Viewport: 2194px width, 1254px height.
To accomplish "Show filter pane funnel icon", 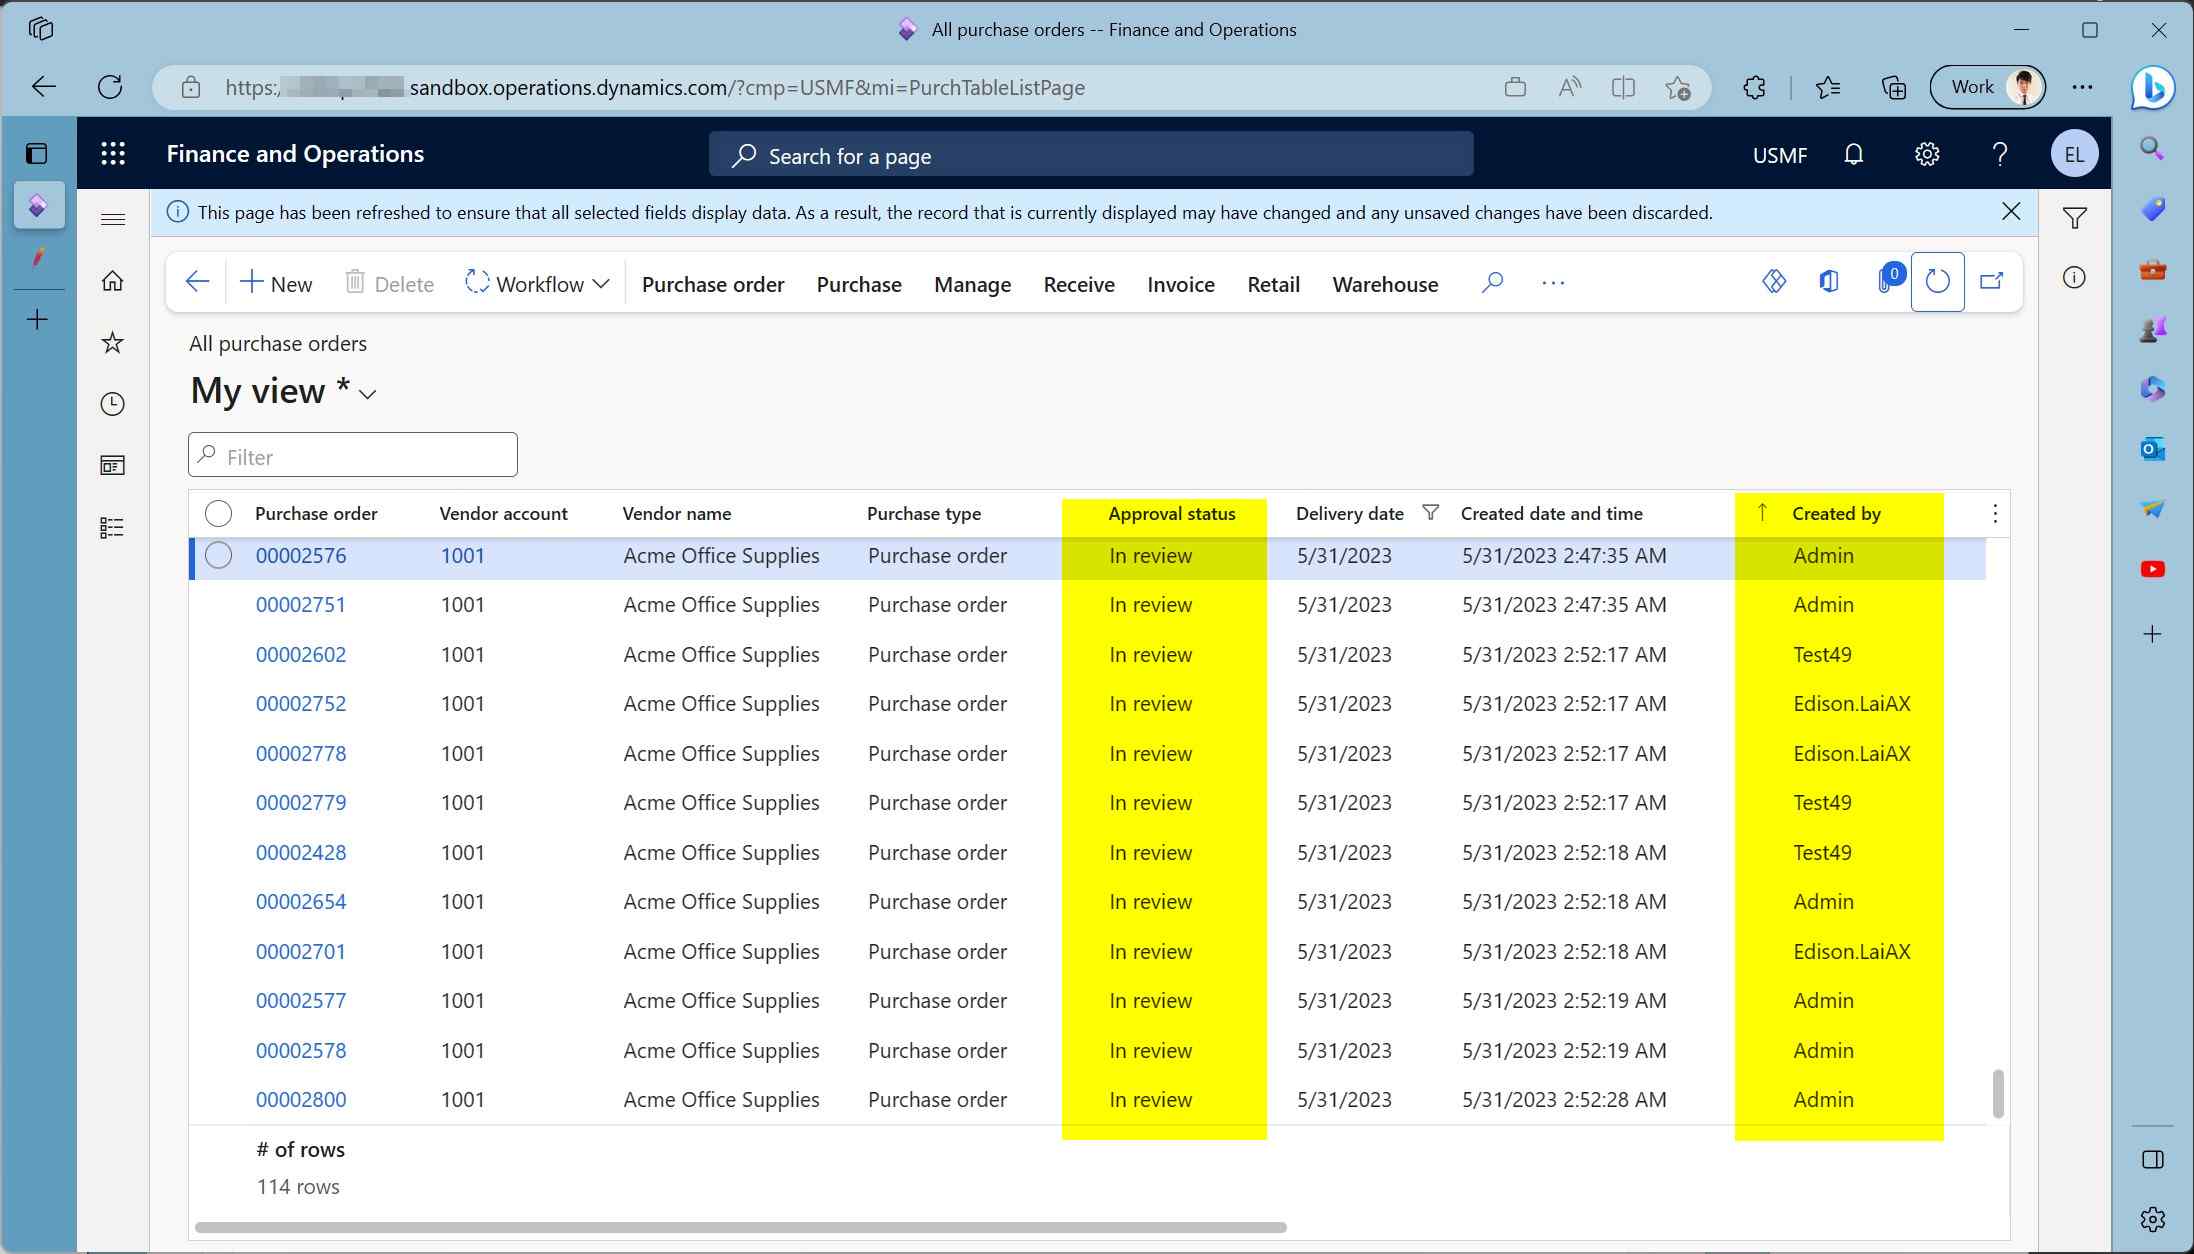I will click(2075, 218).
